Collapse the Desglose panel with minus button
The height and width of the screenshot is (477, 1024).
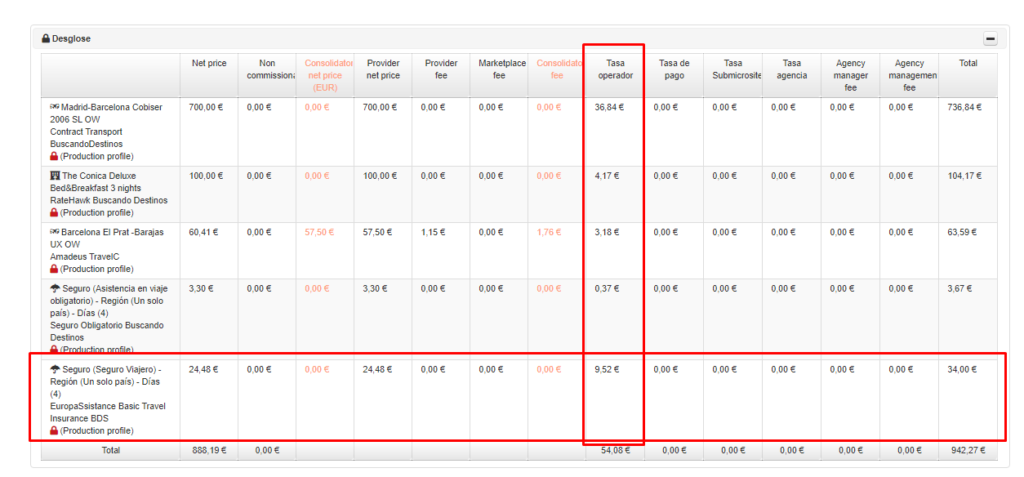coord(990,39)
